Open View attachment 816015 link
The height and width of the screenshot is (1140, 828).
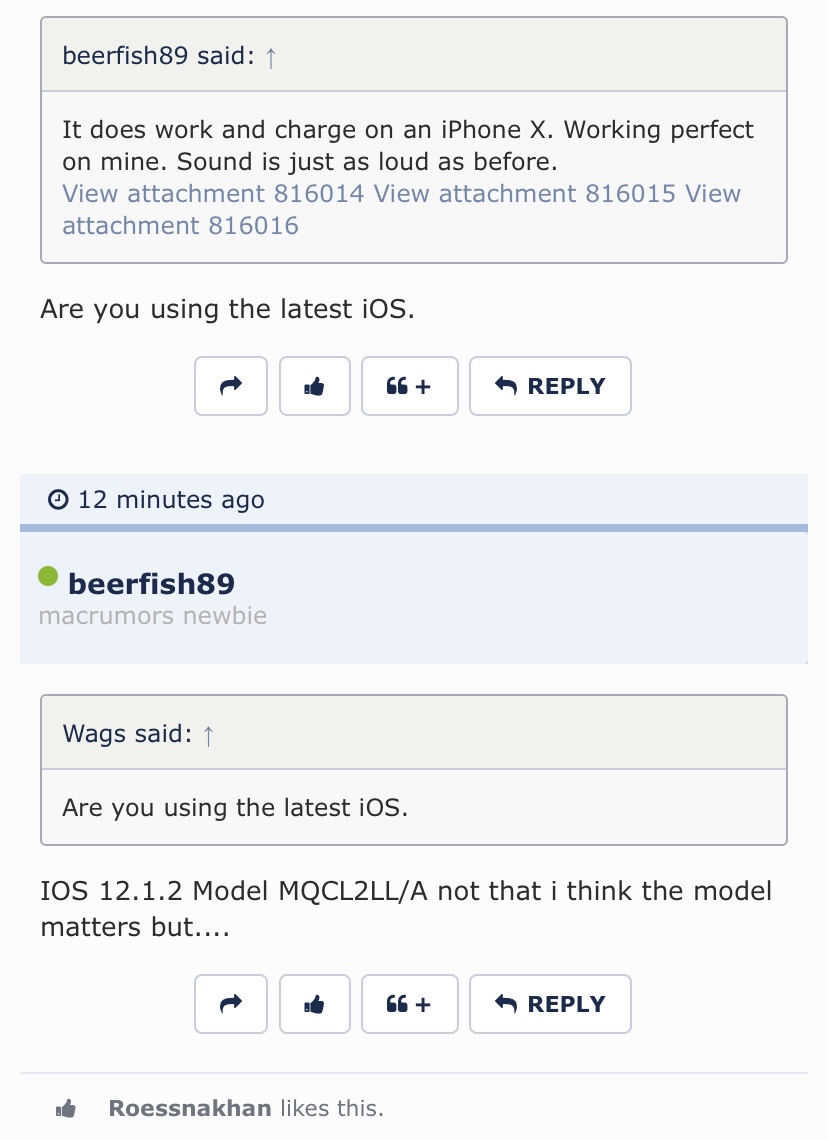524,193
